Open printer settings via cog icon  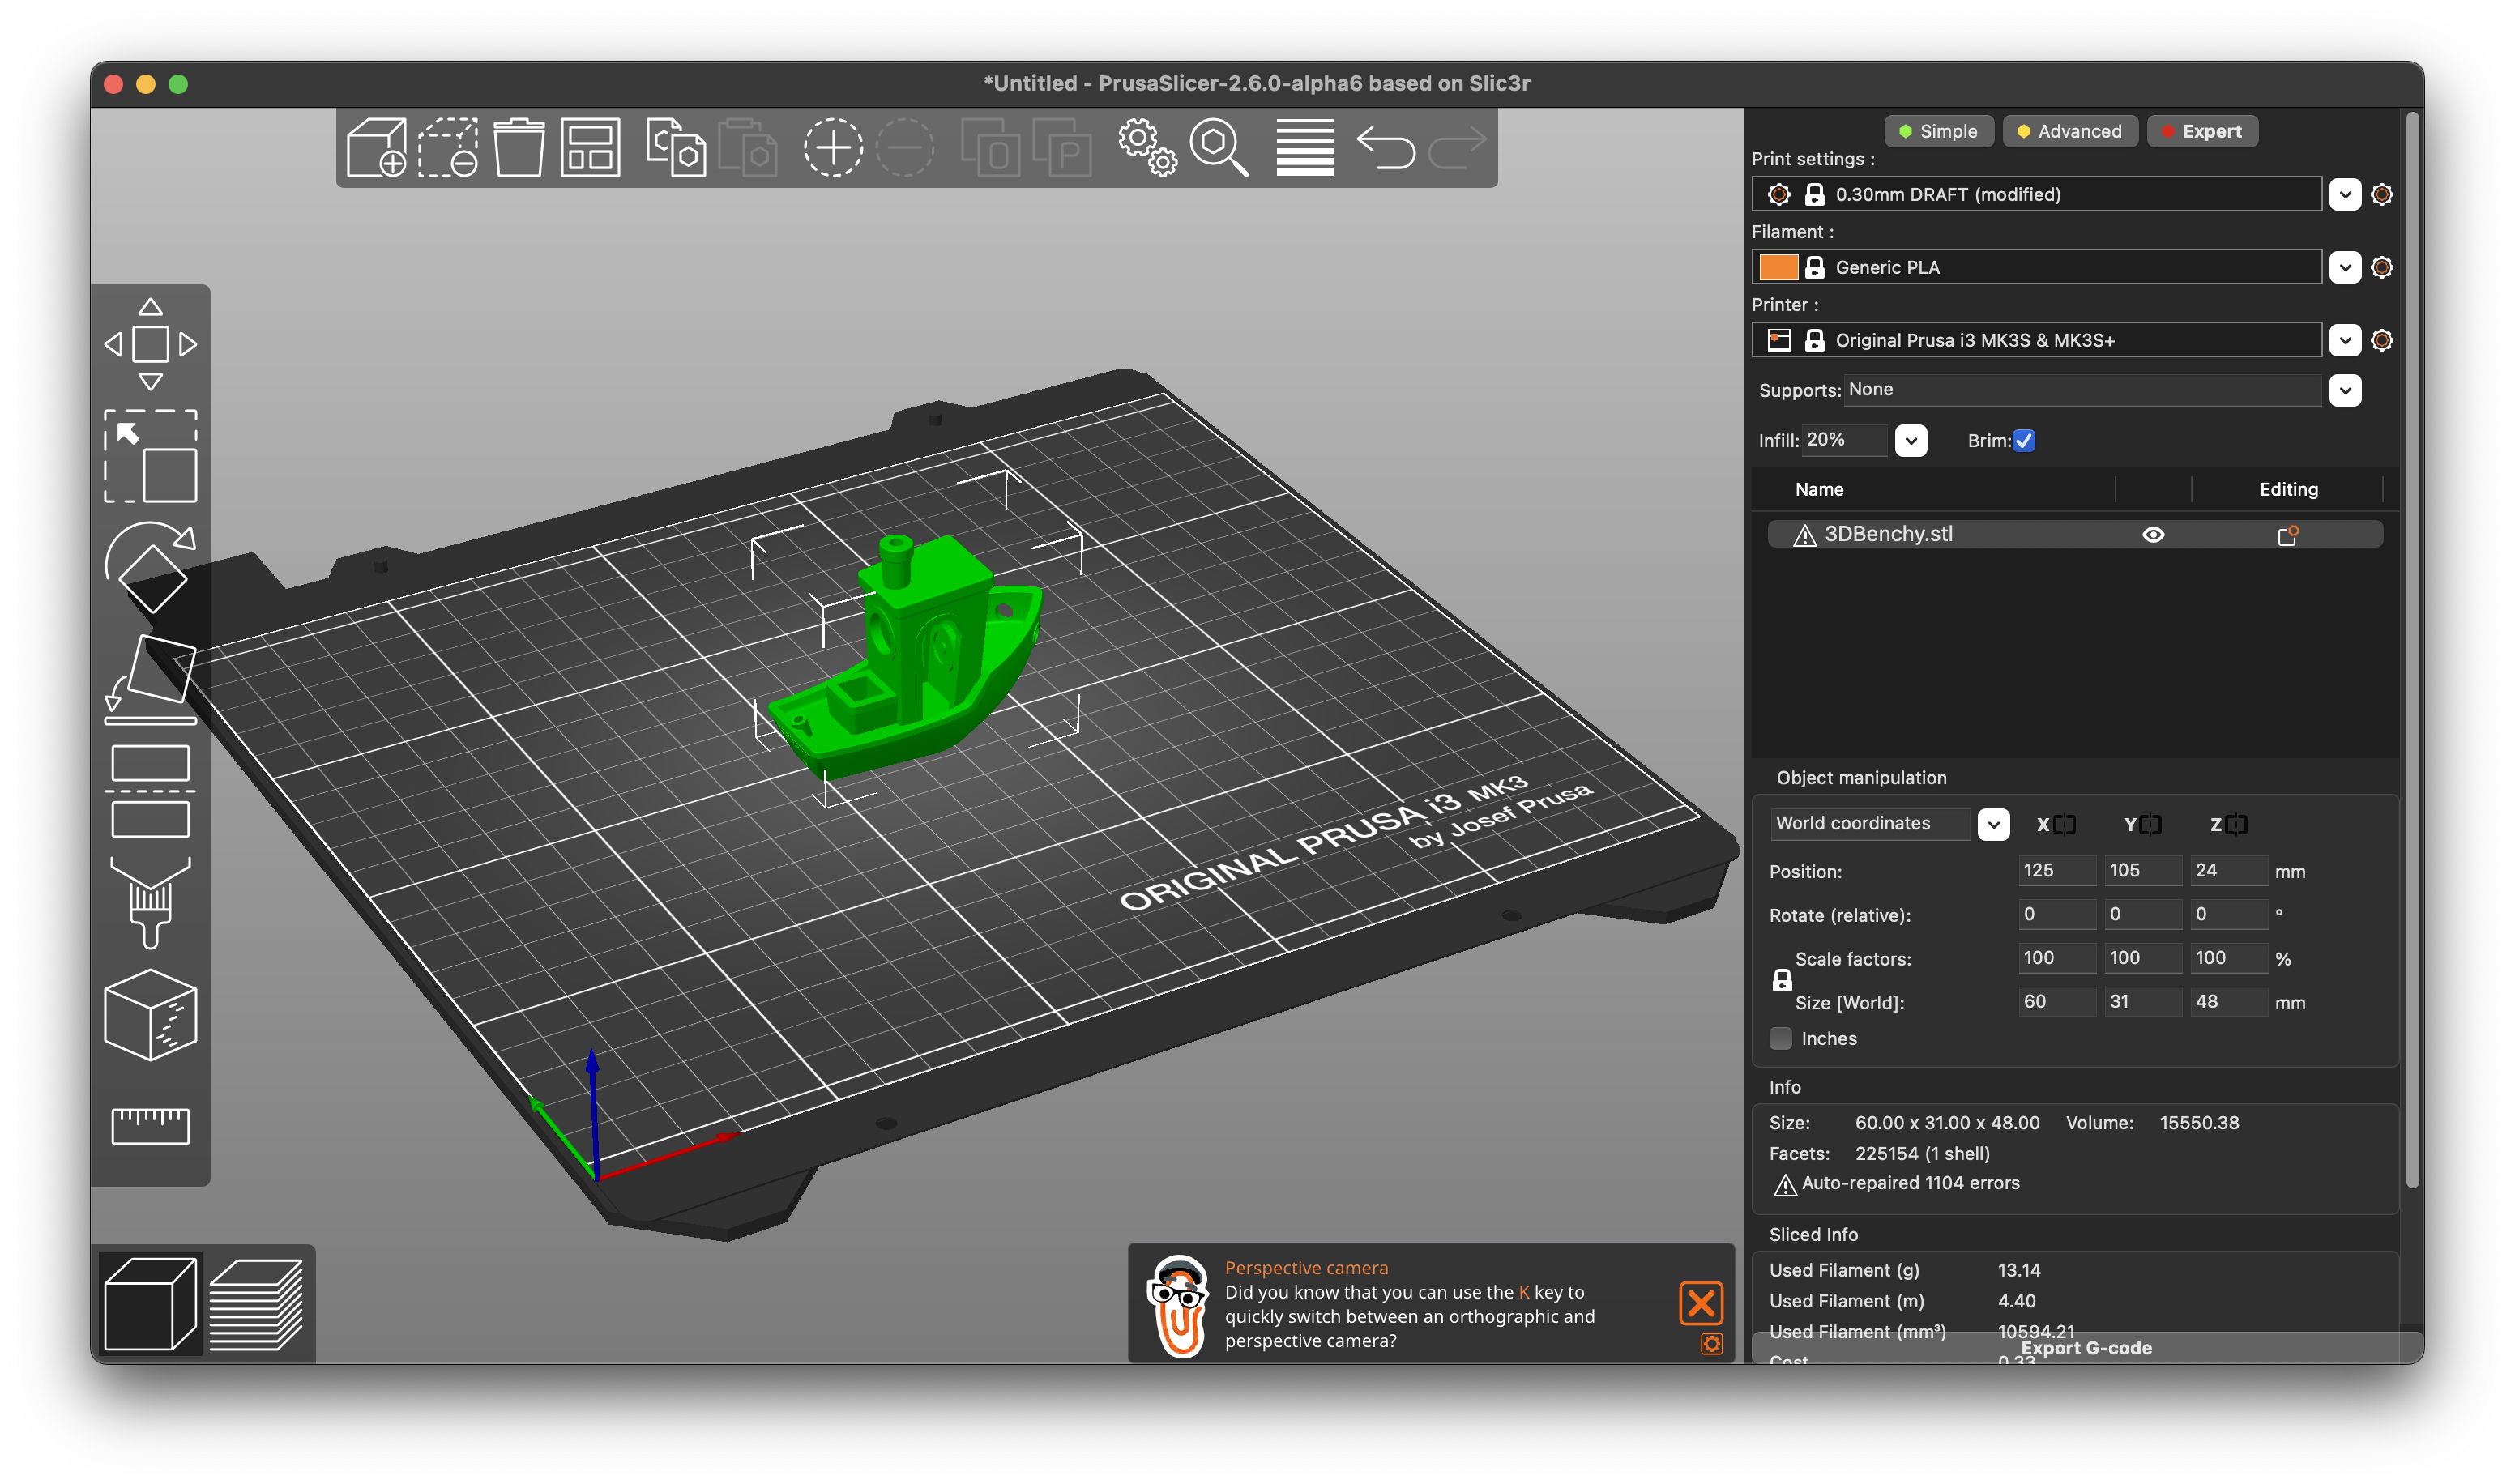tap(2381, 340)
